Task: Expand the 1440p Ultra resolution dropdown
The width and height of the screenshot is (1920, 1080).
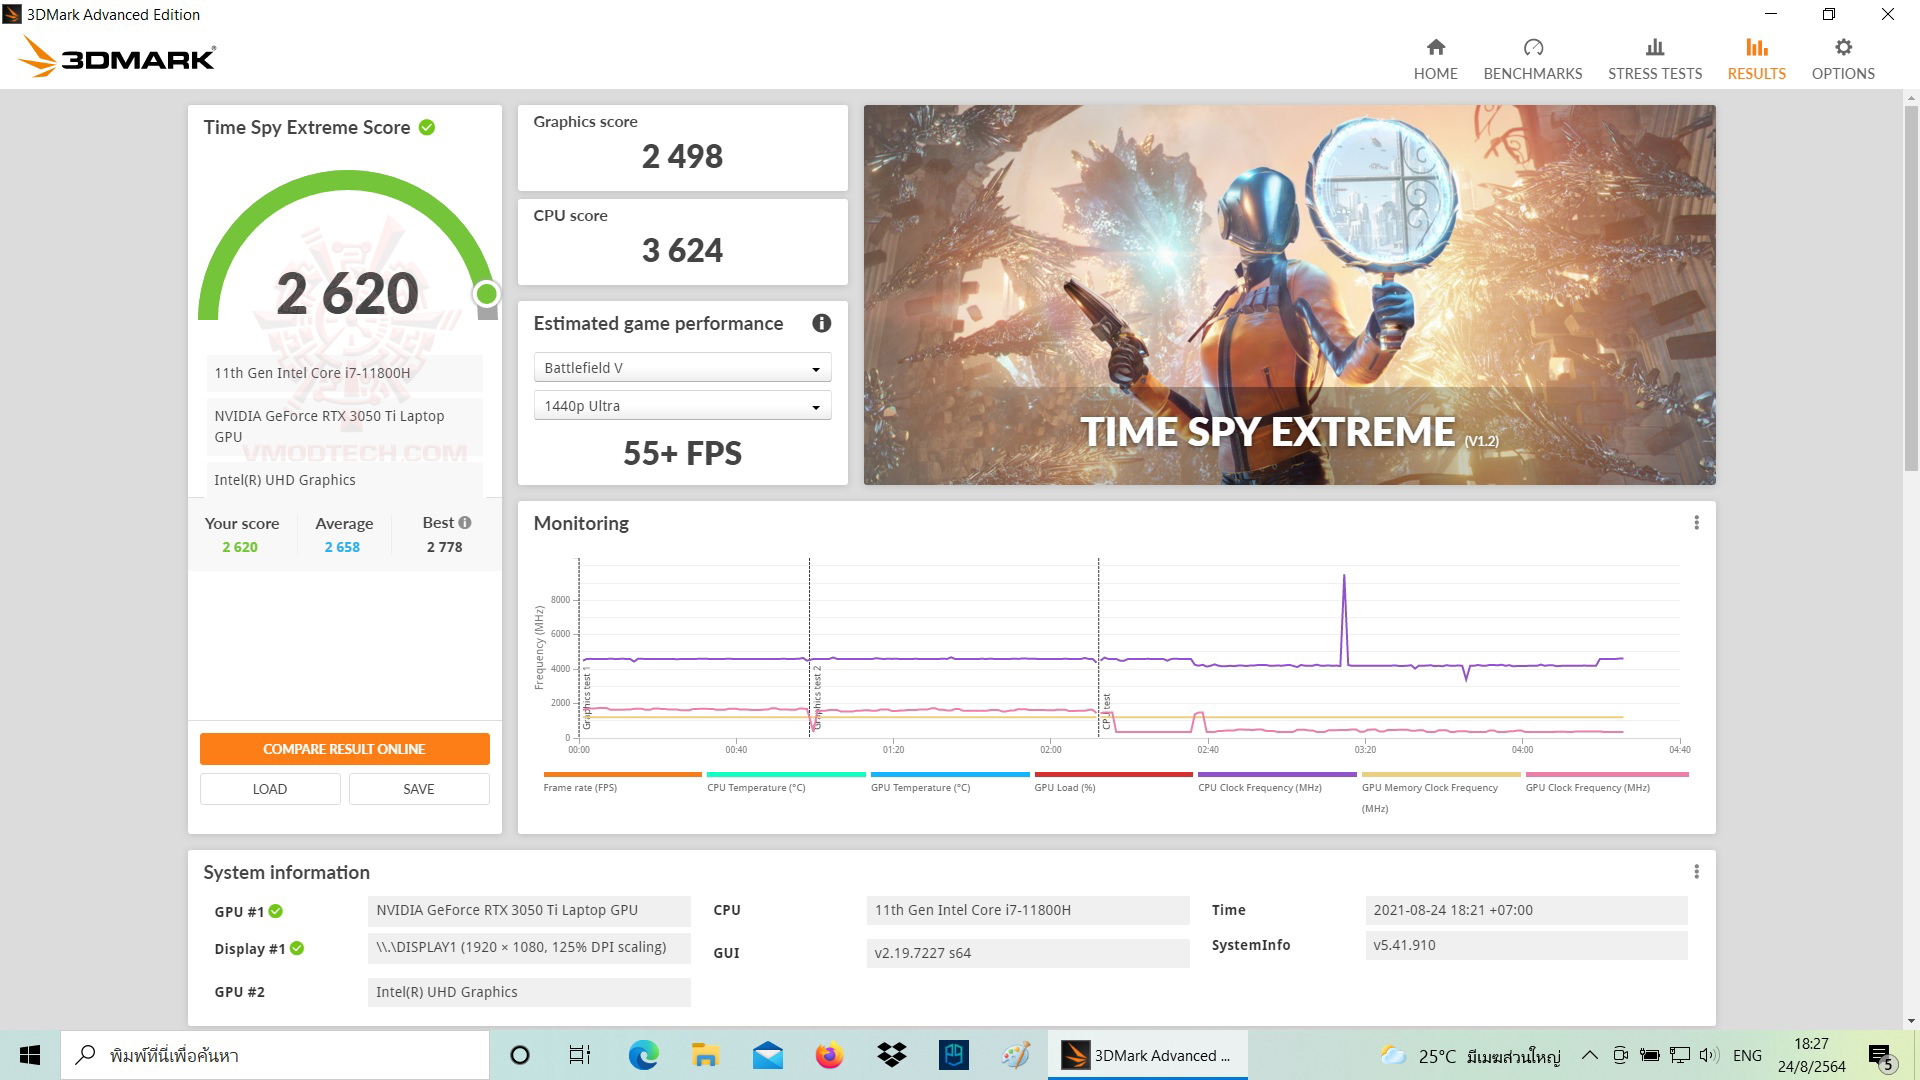Action: click(x=682, y=406)
